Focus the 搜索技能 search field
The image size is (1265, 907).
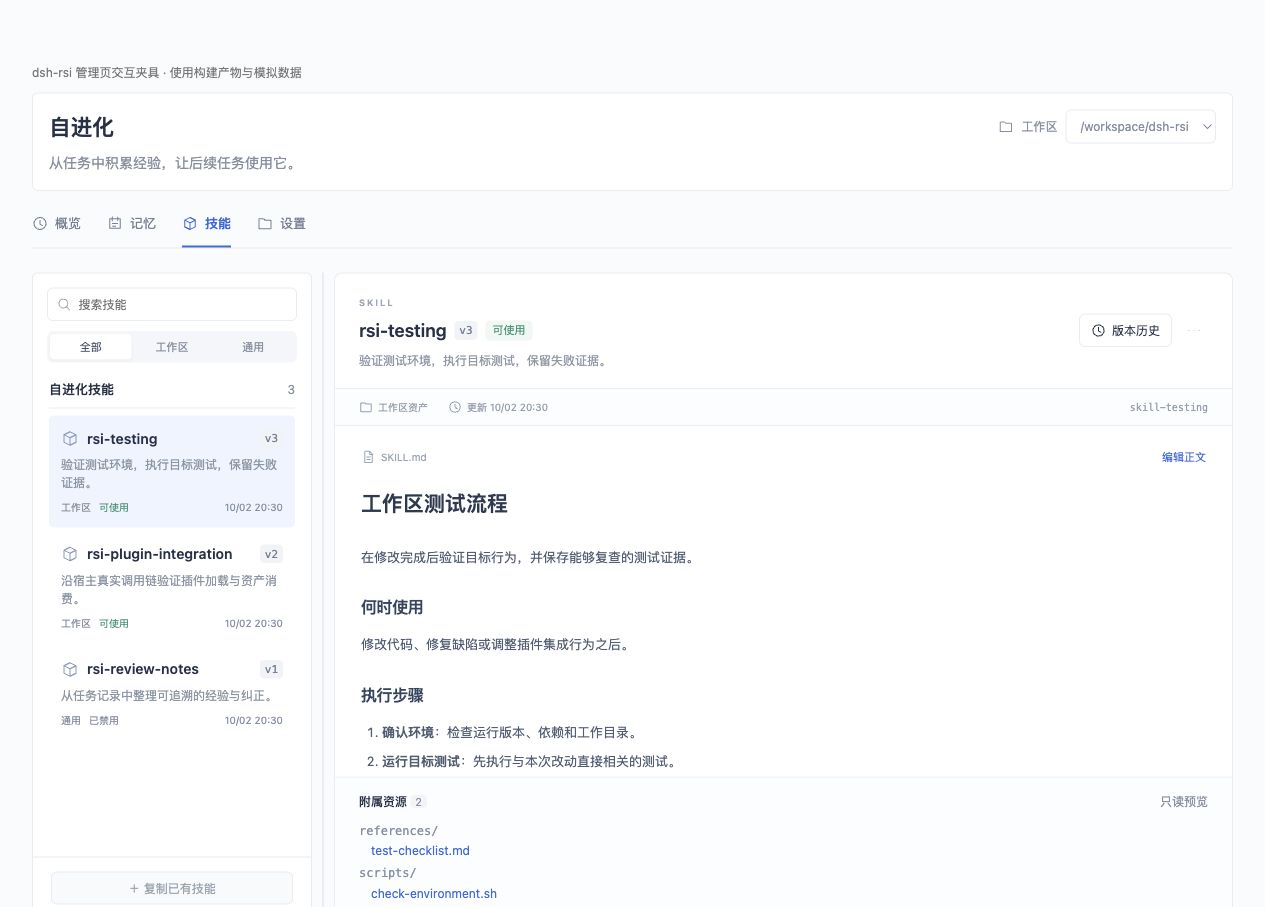tap(172, 304)
